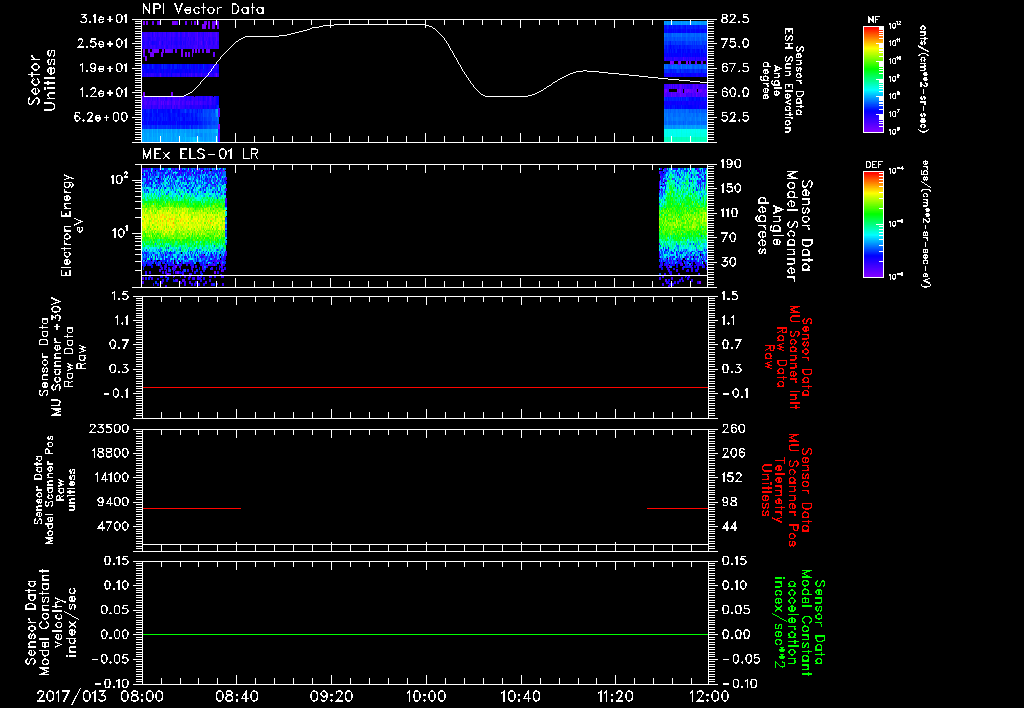Click the 09:20 time tick label
Viewport: 1024px width, 708px height.
click(x=331, y=696)
